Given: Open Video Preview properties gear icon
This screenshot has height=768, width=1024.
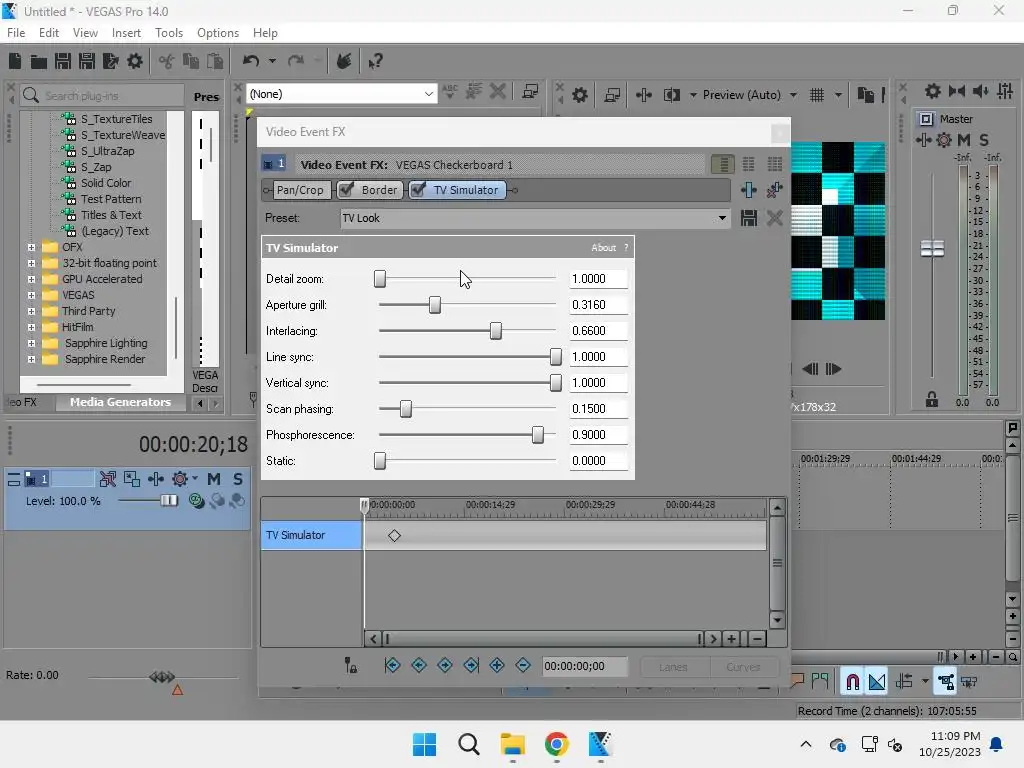Looking at the screenshot, I should 579,95.
